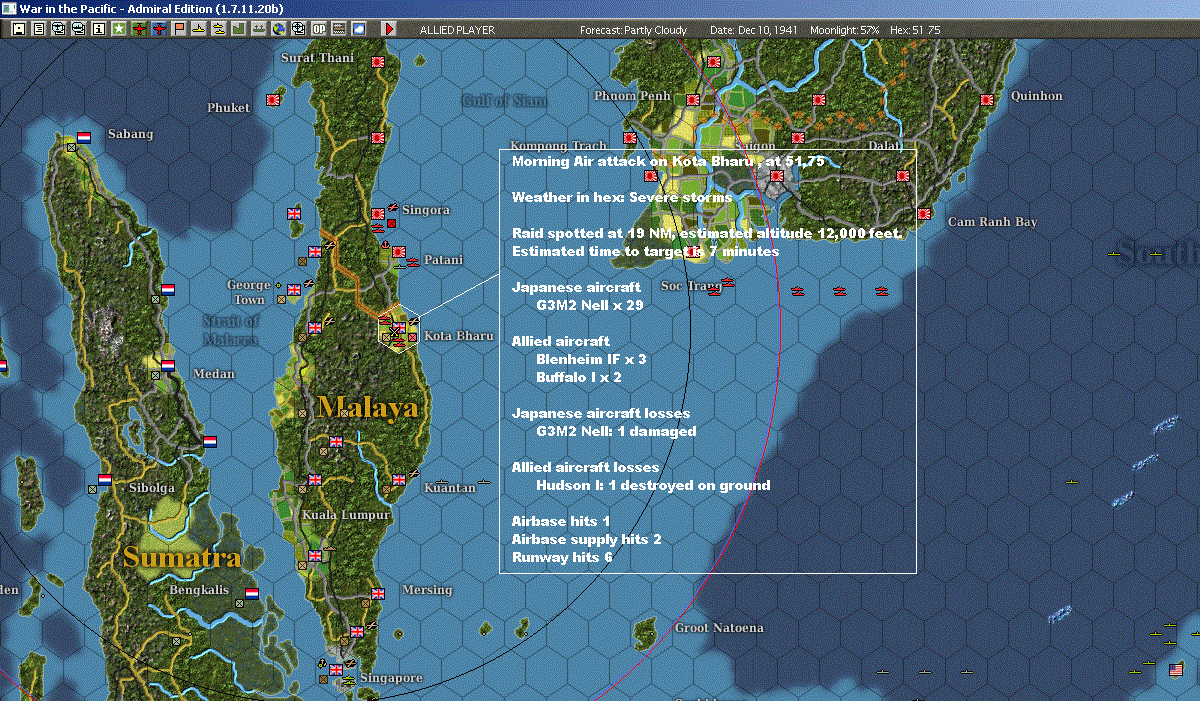Click the globe toolbar icon

pyautogui.click(x=278, y=29)
